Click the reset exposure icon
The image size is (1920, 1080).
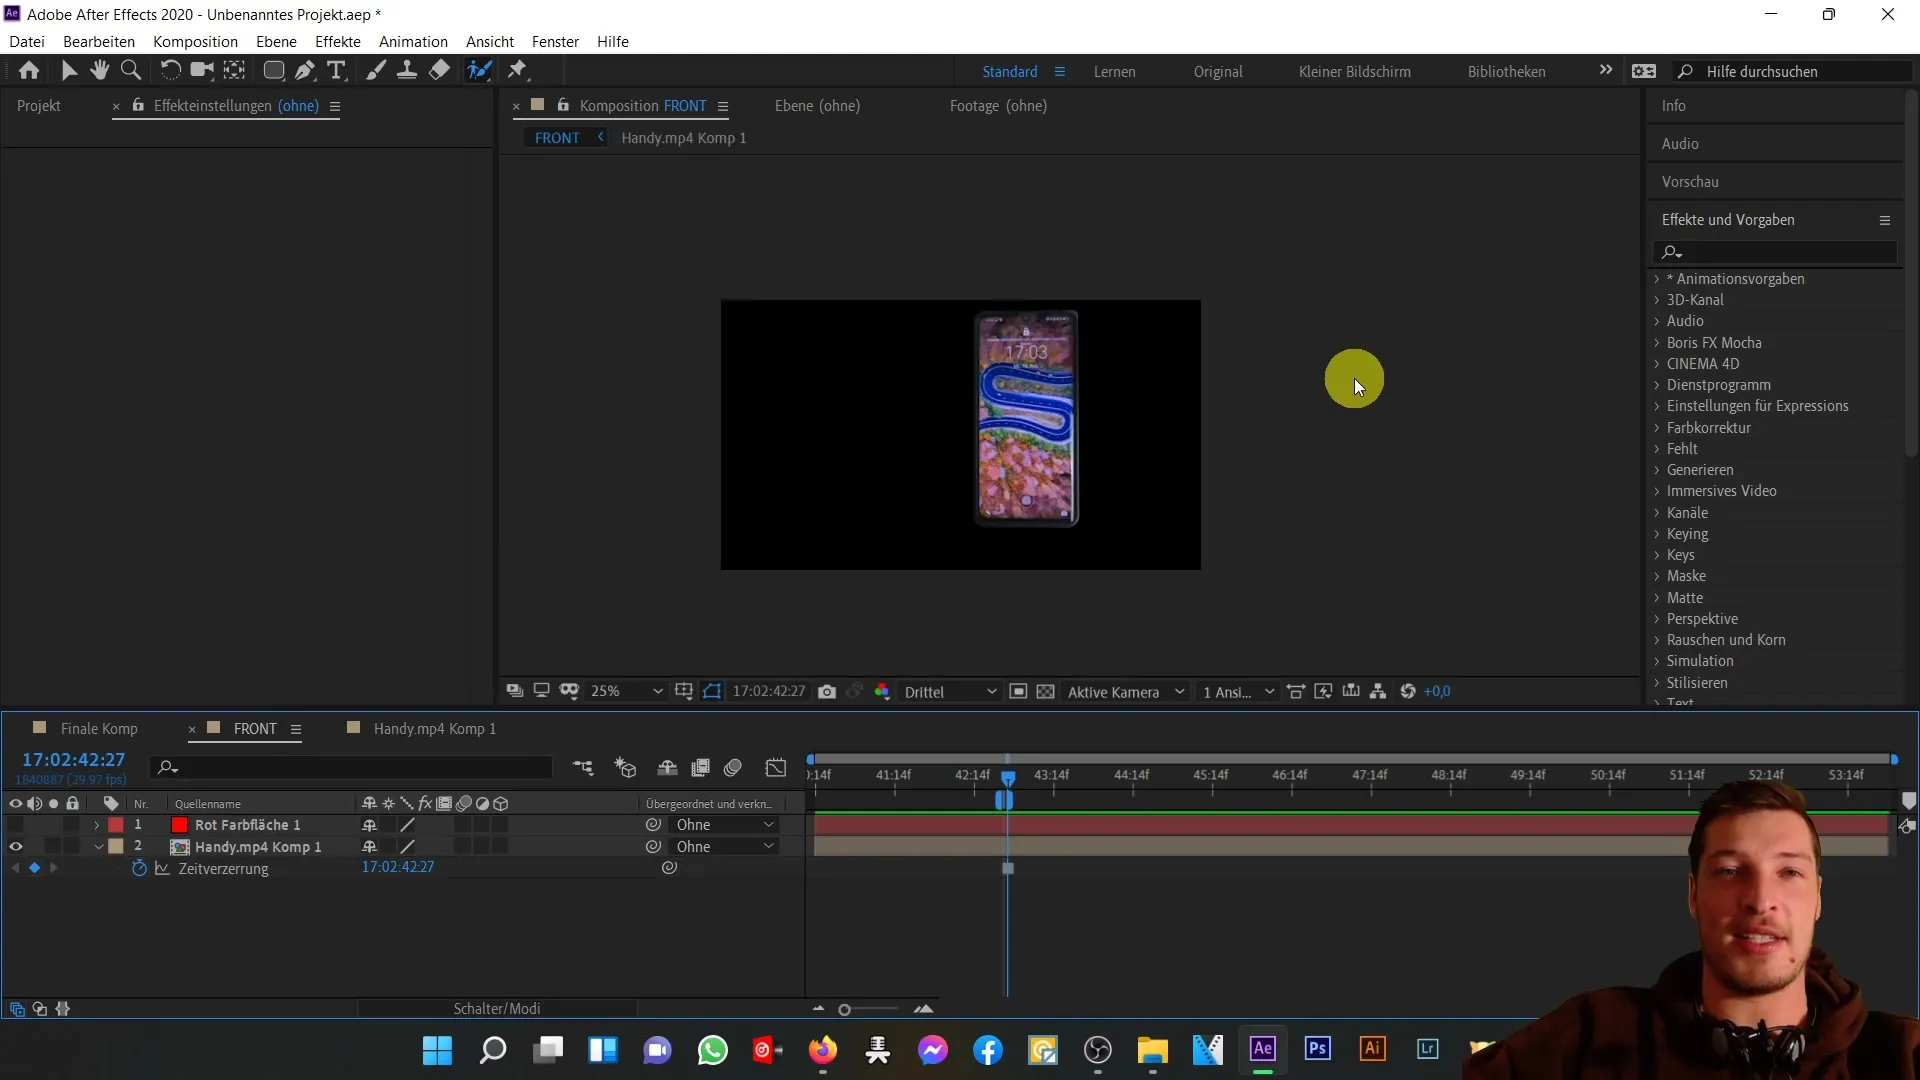(1408, 691)
